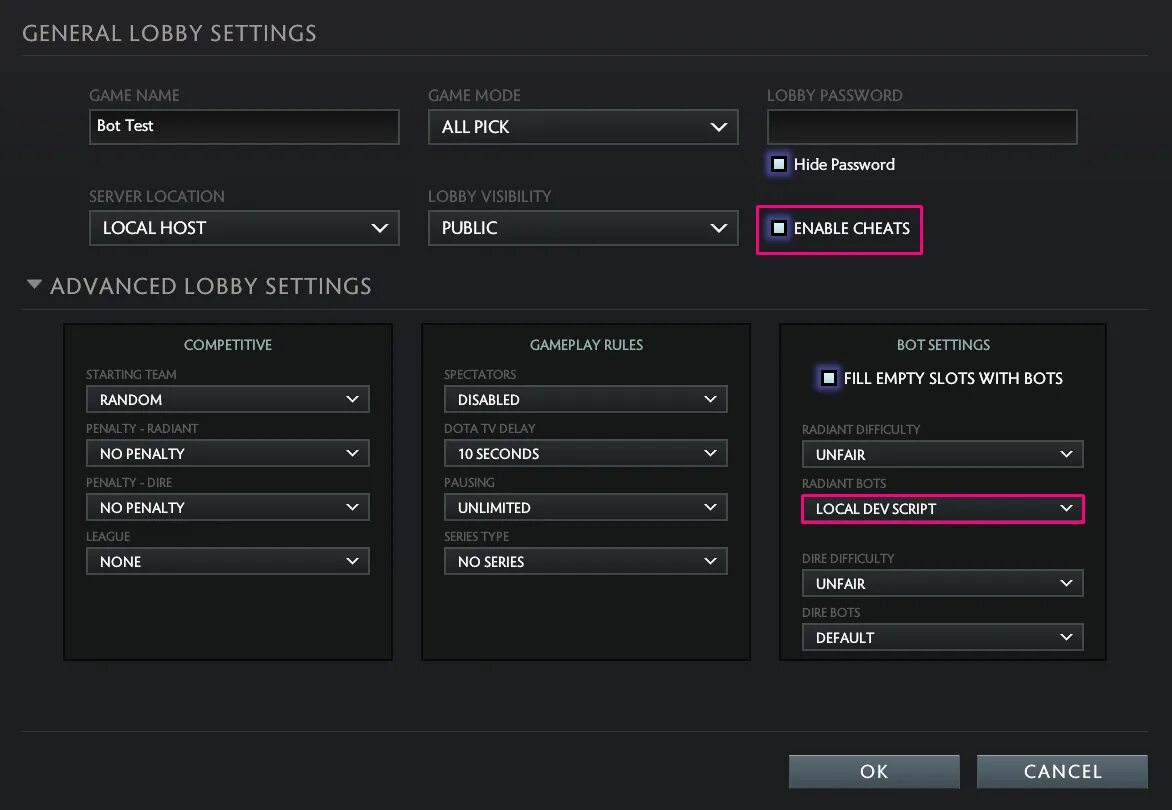The height and width of the screenshot is (810, 1172).
Task: Open the Starting Team dropdown
Action: (x=228, y=399)
